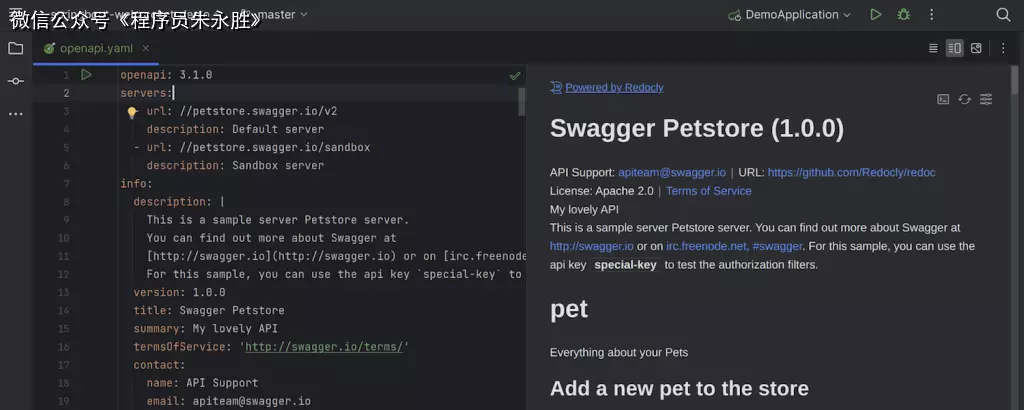This screenshot has width=1024, height=410.
Task: Switch to editor-only view mode
Action: coord(933,48)
